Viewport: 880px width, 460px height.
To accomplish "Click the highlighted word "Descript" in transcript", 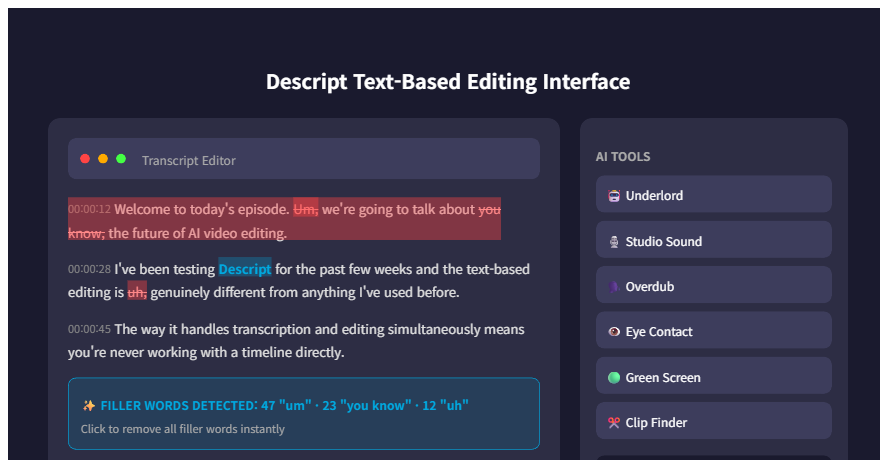I will click(x=245, y=269).
